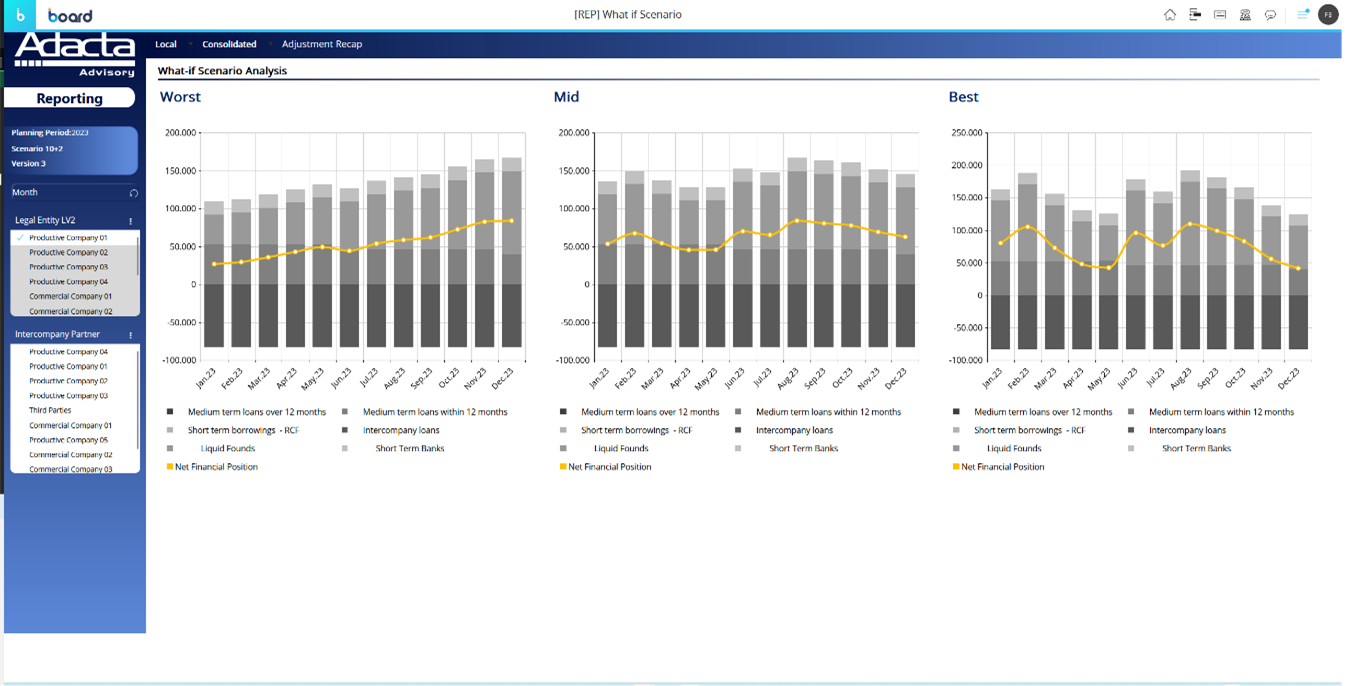This screenshot has width=1361, height=686.
Task: Select Third Parties in Intercompany Partner
Action: (x=50, y=410)
